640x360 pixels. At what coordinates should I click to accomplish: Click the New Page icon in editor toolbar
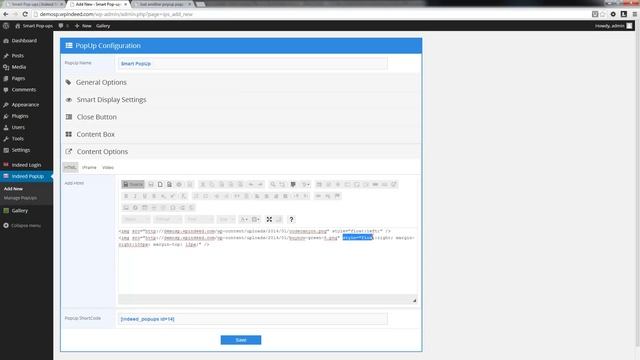tap(160, 184)
